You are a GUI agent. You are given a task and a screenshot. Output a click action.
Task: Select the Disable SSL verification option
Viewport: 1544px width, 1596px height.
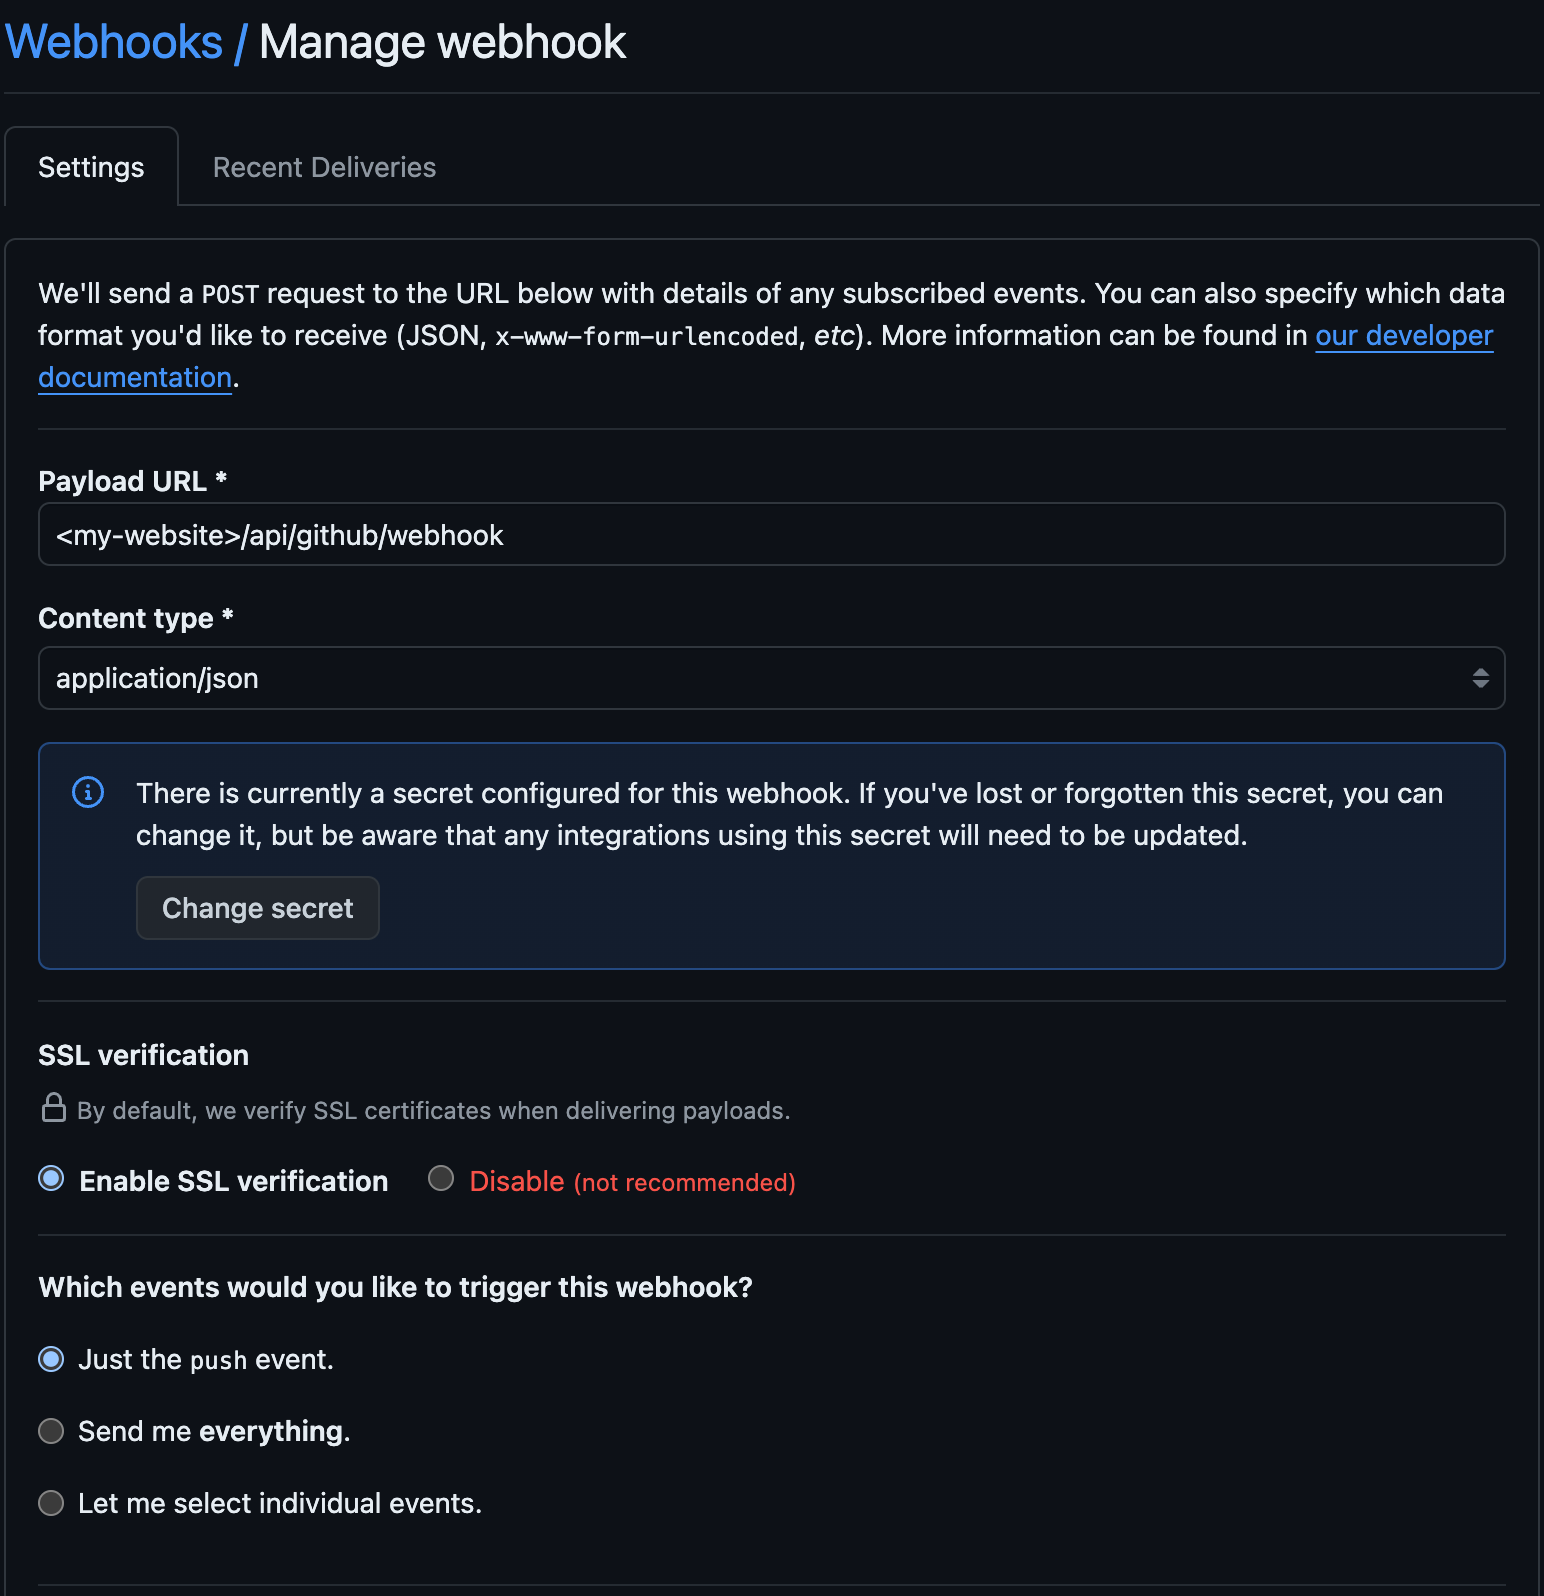(441, 1179)
